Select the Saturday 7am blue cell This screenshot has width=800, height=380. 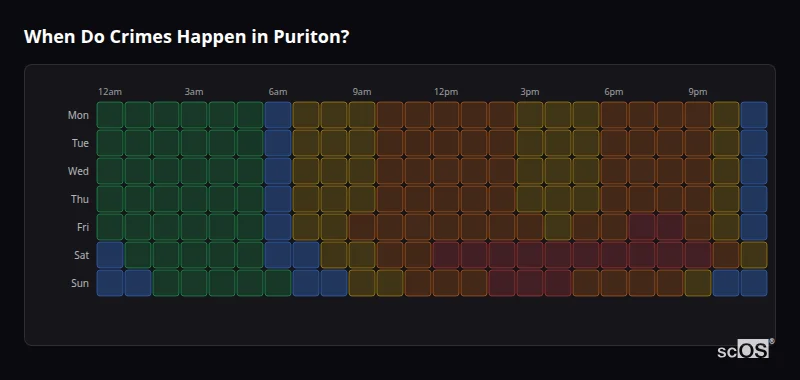306,255
